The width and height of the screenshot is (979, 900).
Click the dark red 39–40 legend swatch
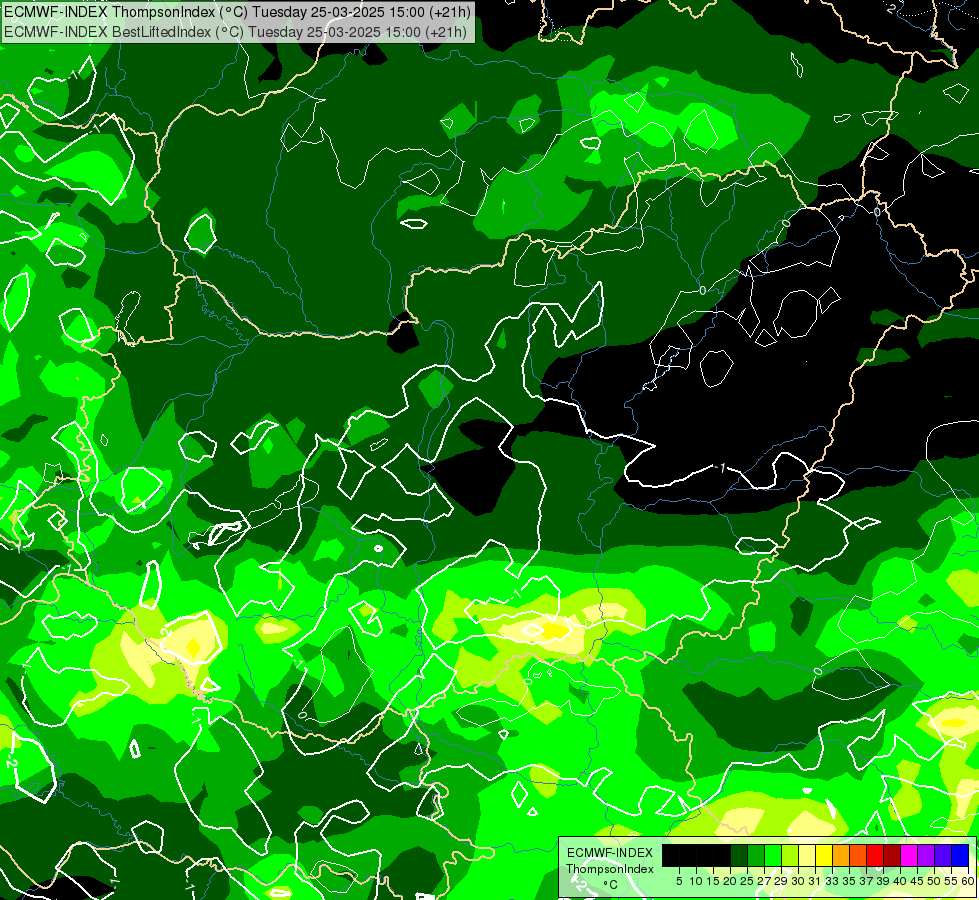click(x=892, y=856)
